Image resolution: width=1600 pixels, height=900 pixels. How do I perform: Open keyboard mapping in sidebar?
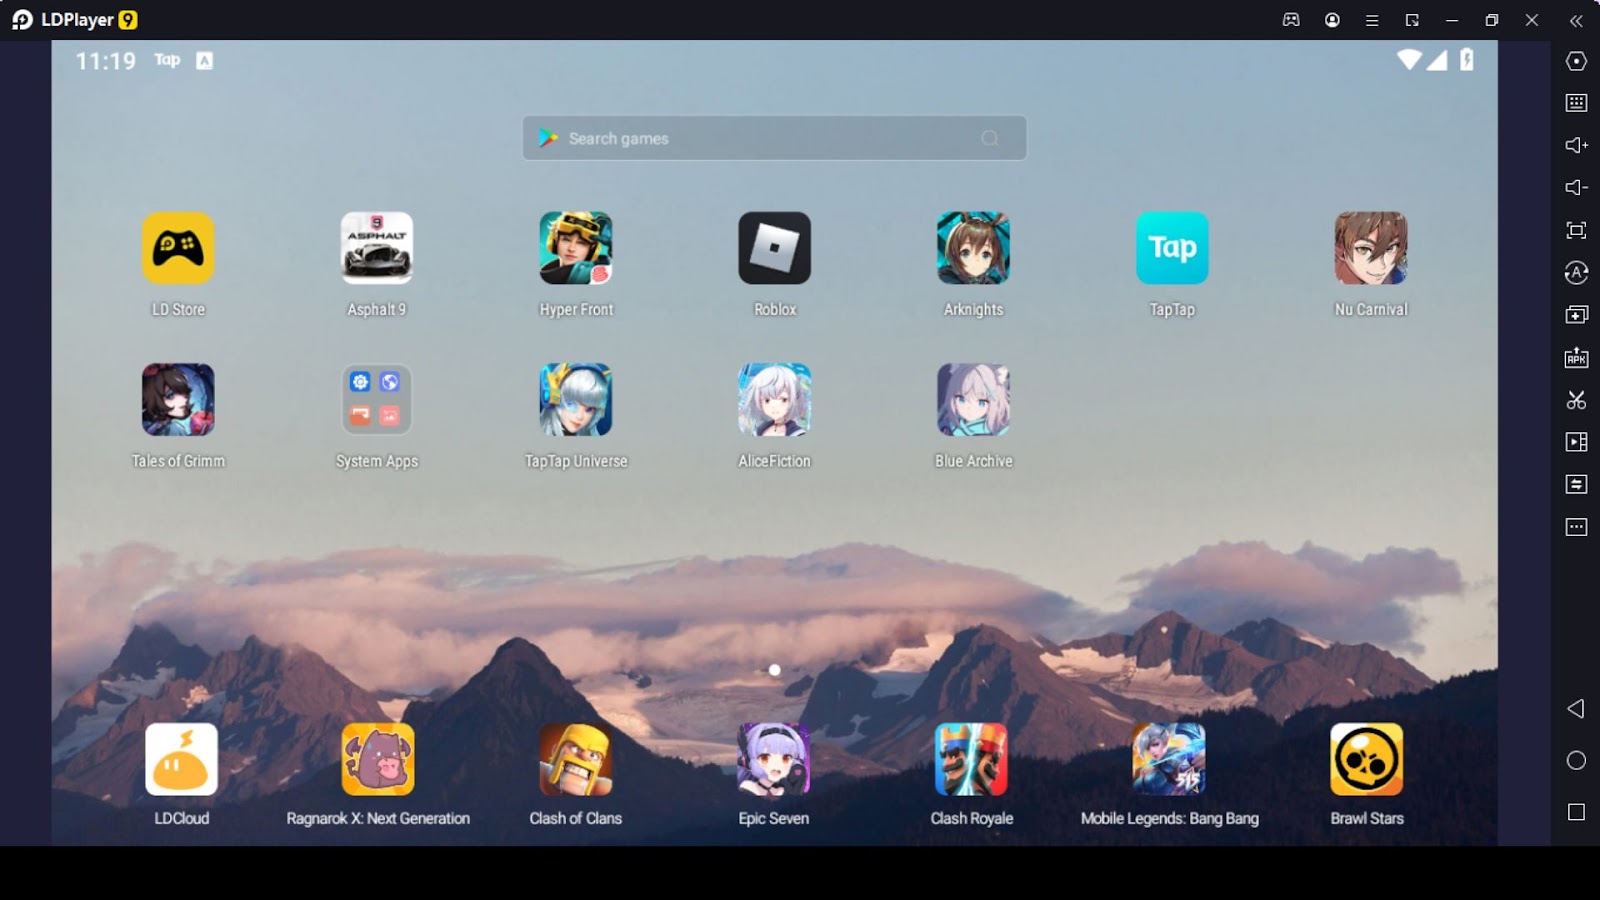coord(1576,103)
